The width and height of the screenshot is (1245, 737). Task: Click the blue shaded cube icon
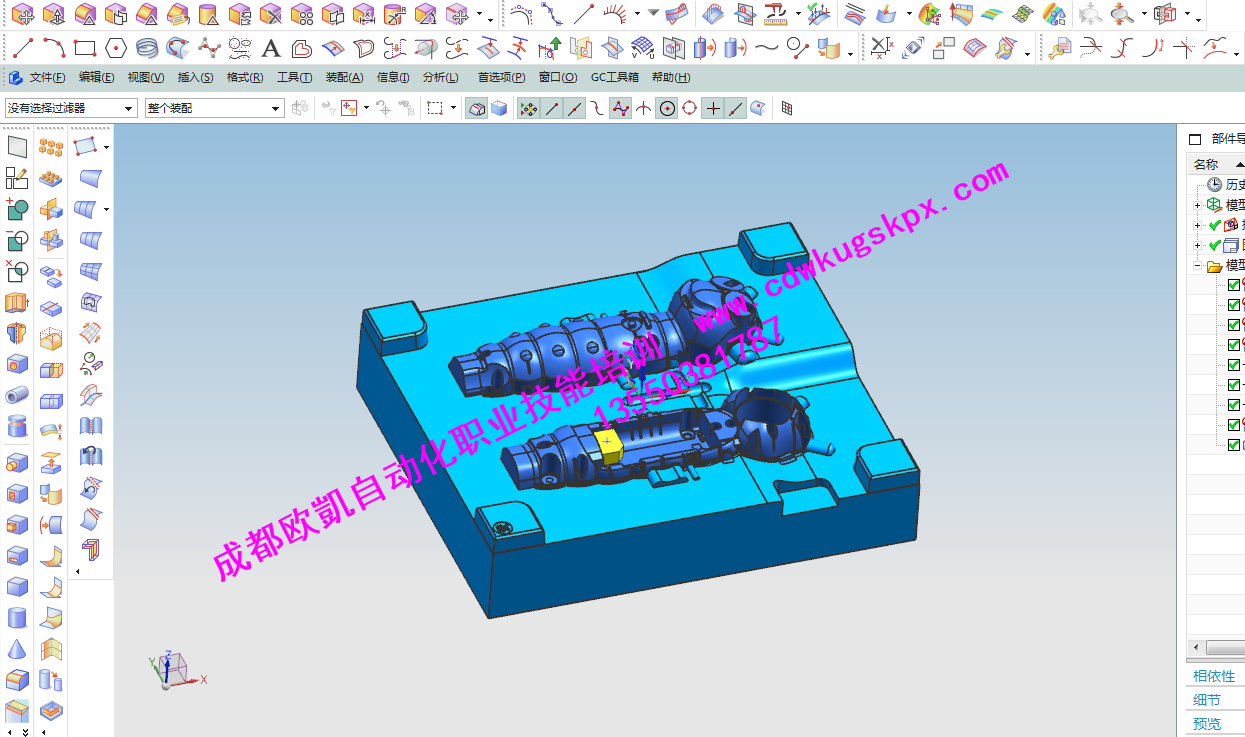coord(499,108)
